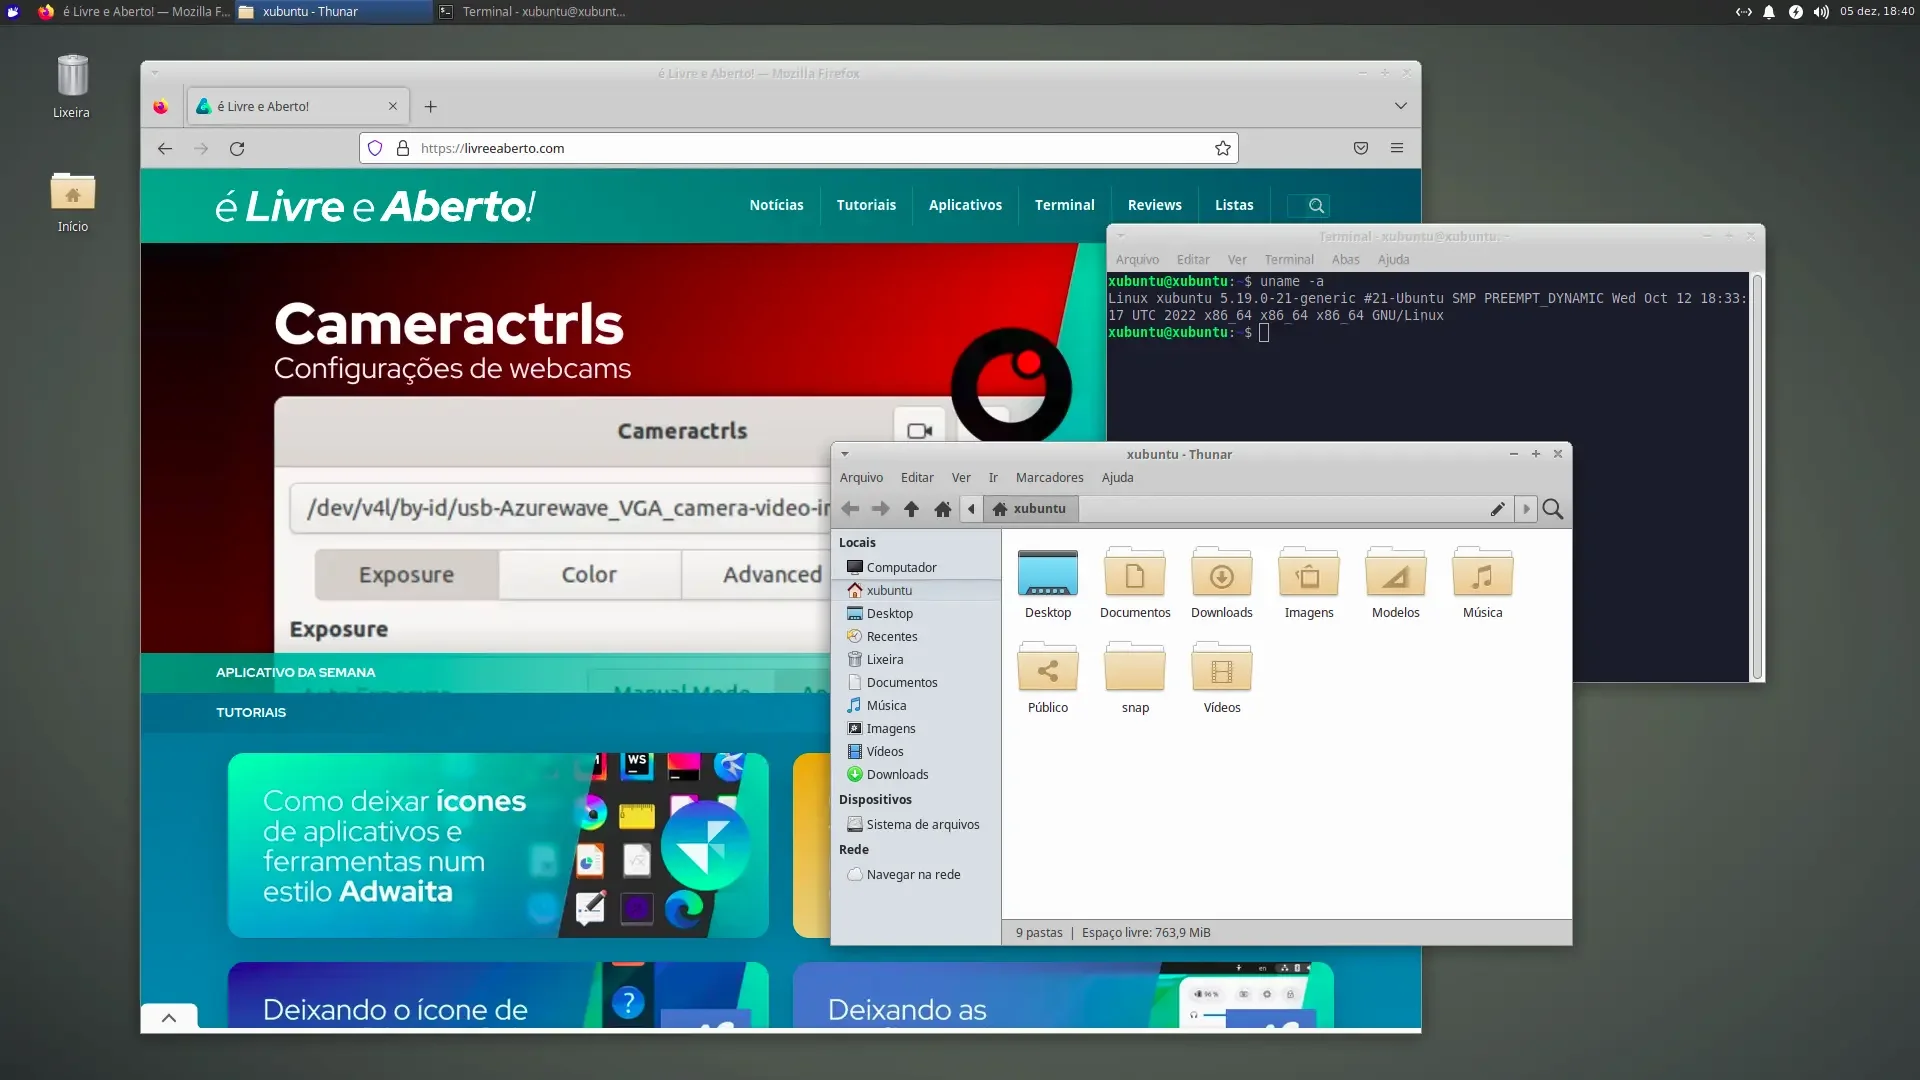Click é Livre e Aberto! site logo
1920x1080 pixels.
375,206
